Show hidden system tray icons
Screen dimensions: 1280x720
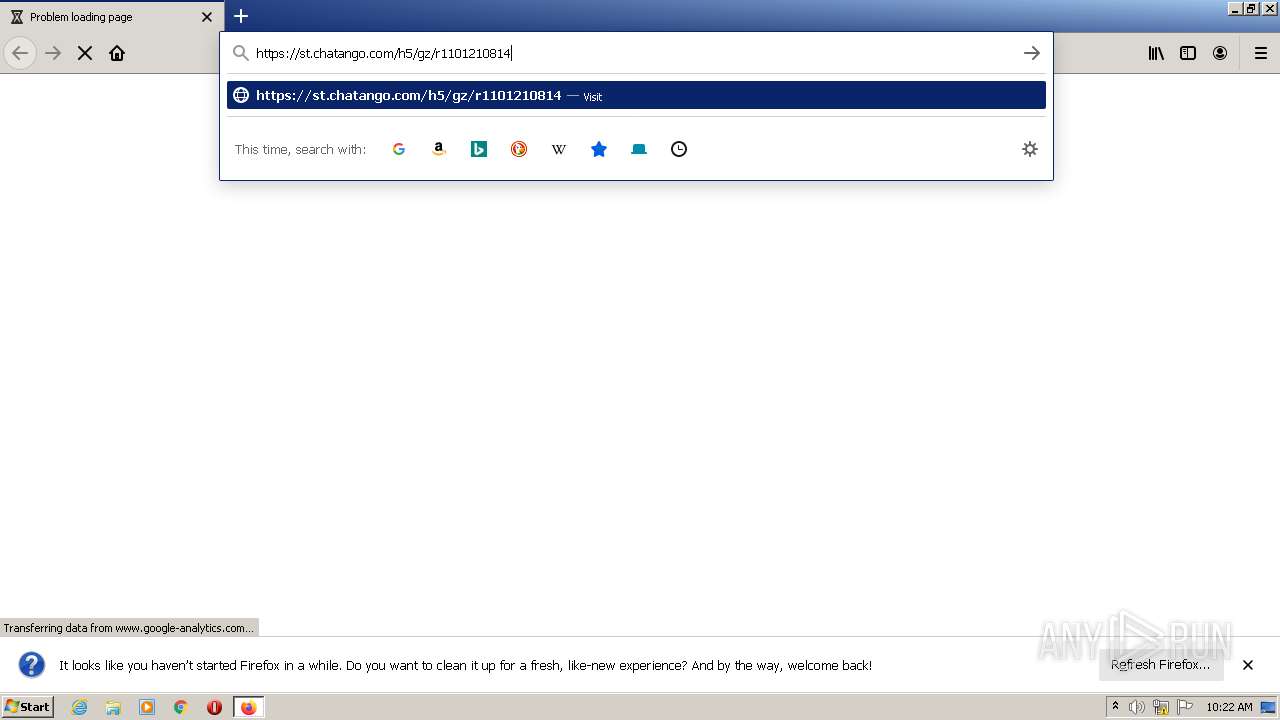pyautogui.click(x=1115, y=707)
